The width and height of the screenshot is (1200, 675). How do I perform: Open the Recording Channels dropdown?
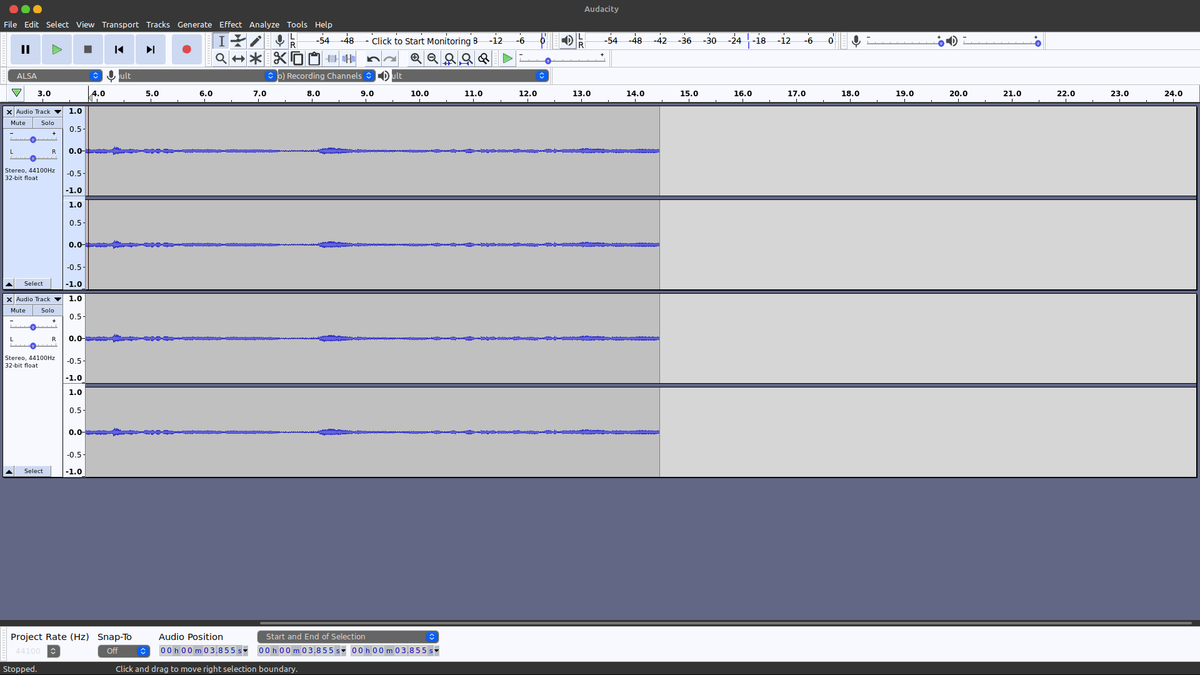coord(326,76)
